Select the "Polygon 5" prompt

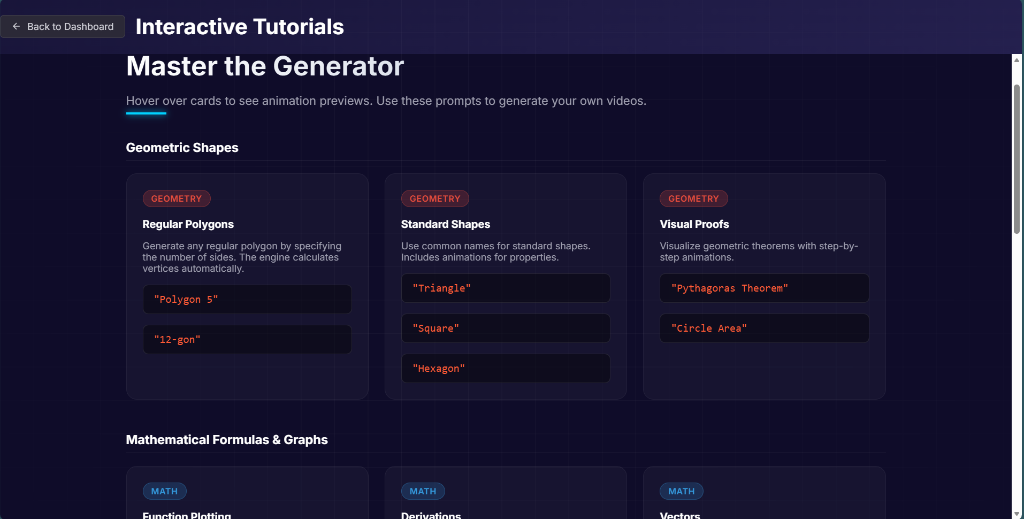[247, 299]
